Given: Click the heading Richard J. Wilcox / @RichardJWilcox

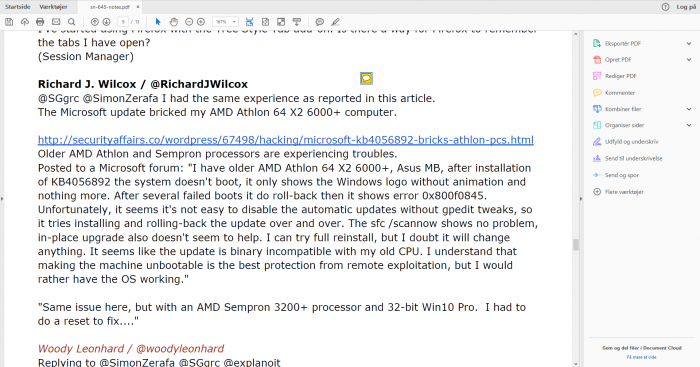Looking at the screenshot, I should point(143,84).
